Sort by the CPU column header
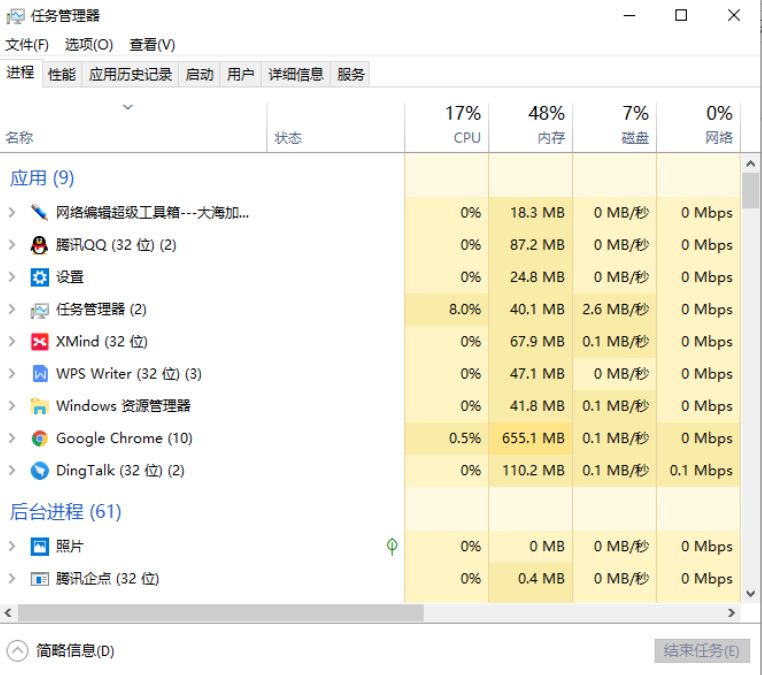Screen dimensions: 762x675 point(447,127)
